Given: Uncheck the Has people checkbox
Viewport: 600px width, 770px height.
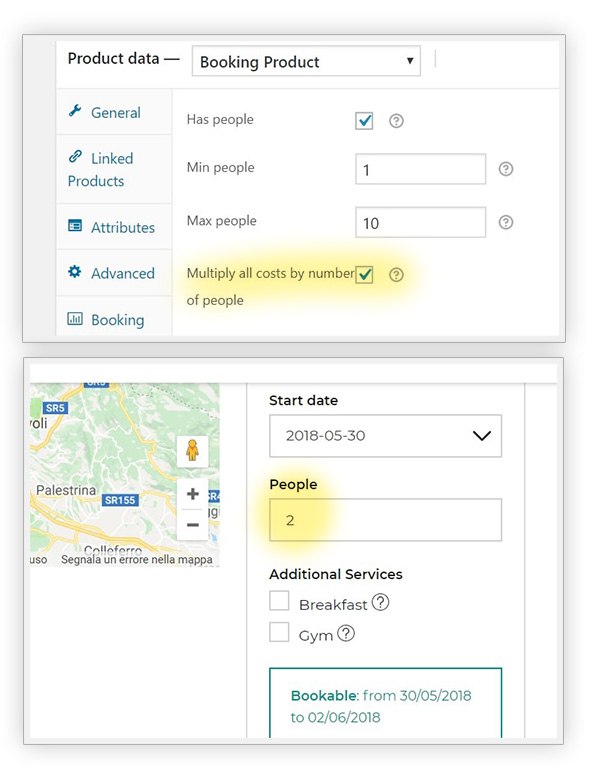Looking at the screenshot, I should pos(364,121).
